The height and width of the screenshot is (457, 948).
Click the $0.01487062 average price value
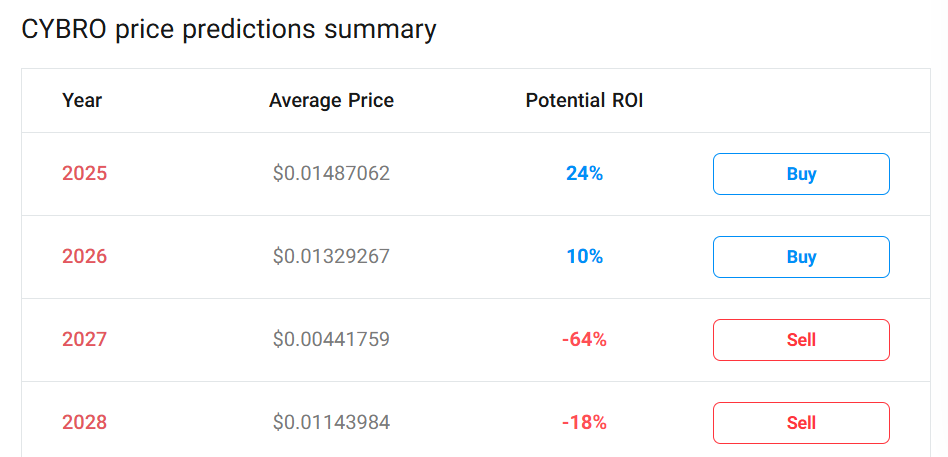point(331,174)
